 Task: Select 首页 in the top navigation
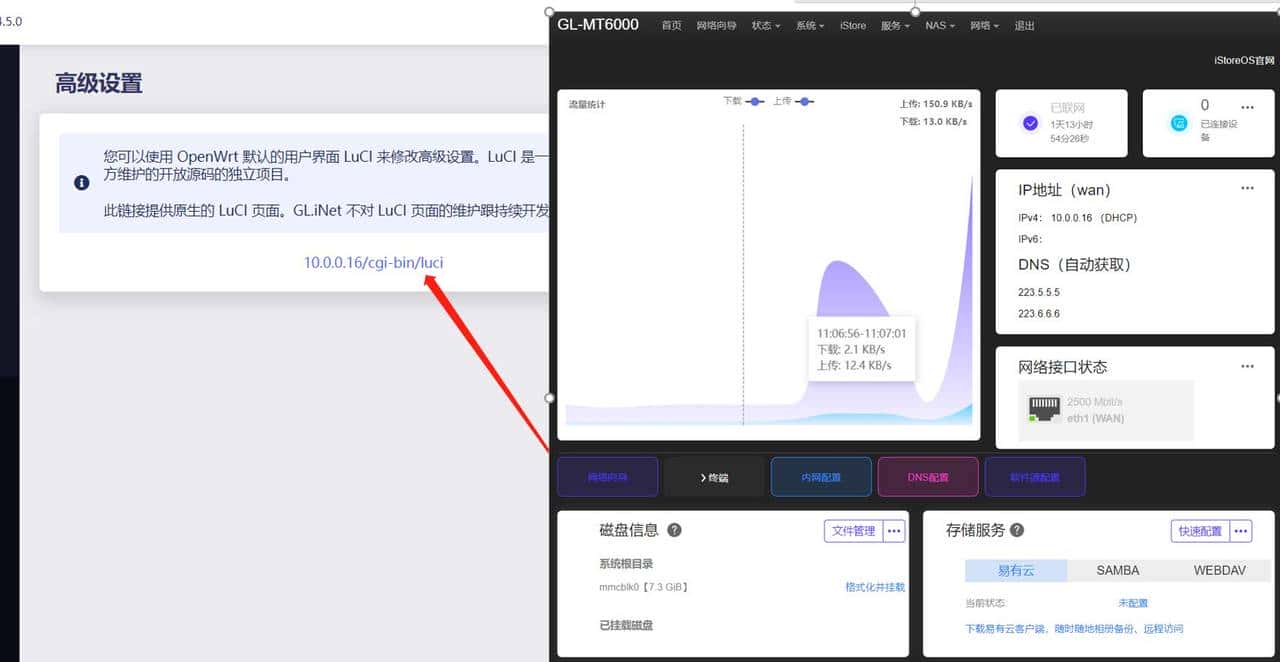point(670,25)
